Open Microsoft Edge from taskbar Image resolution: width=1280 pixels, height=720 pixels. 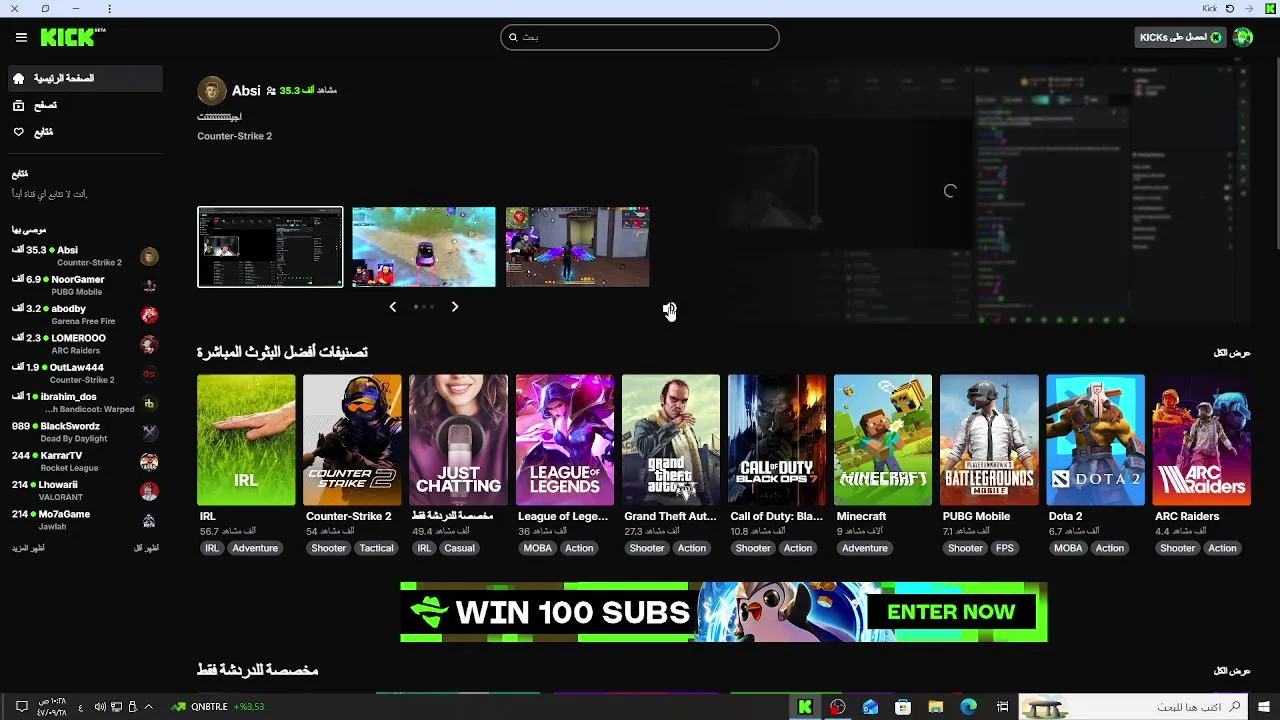click(968, 707)
